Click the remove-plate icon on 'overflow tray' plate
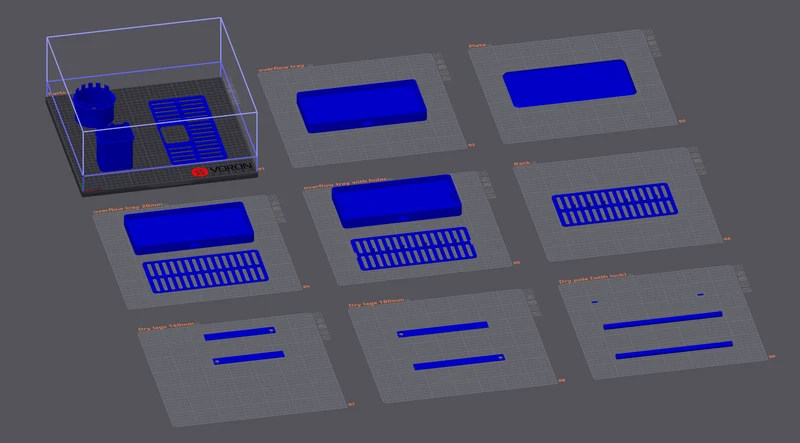This screenshot has height=443, width=800. pyautogui.click(x=439, y=56)
